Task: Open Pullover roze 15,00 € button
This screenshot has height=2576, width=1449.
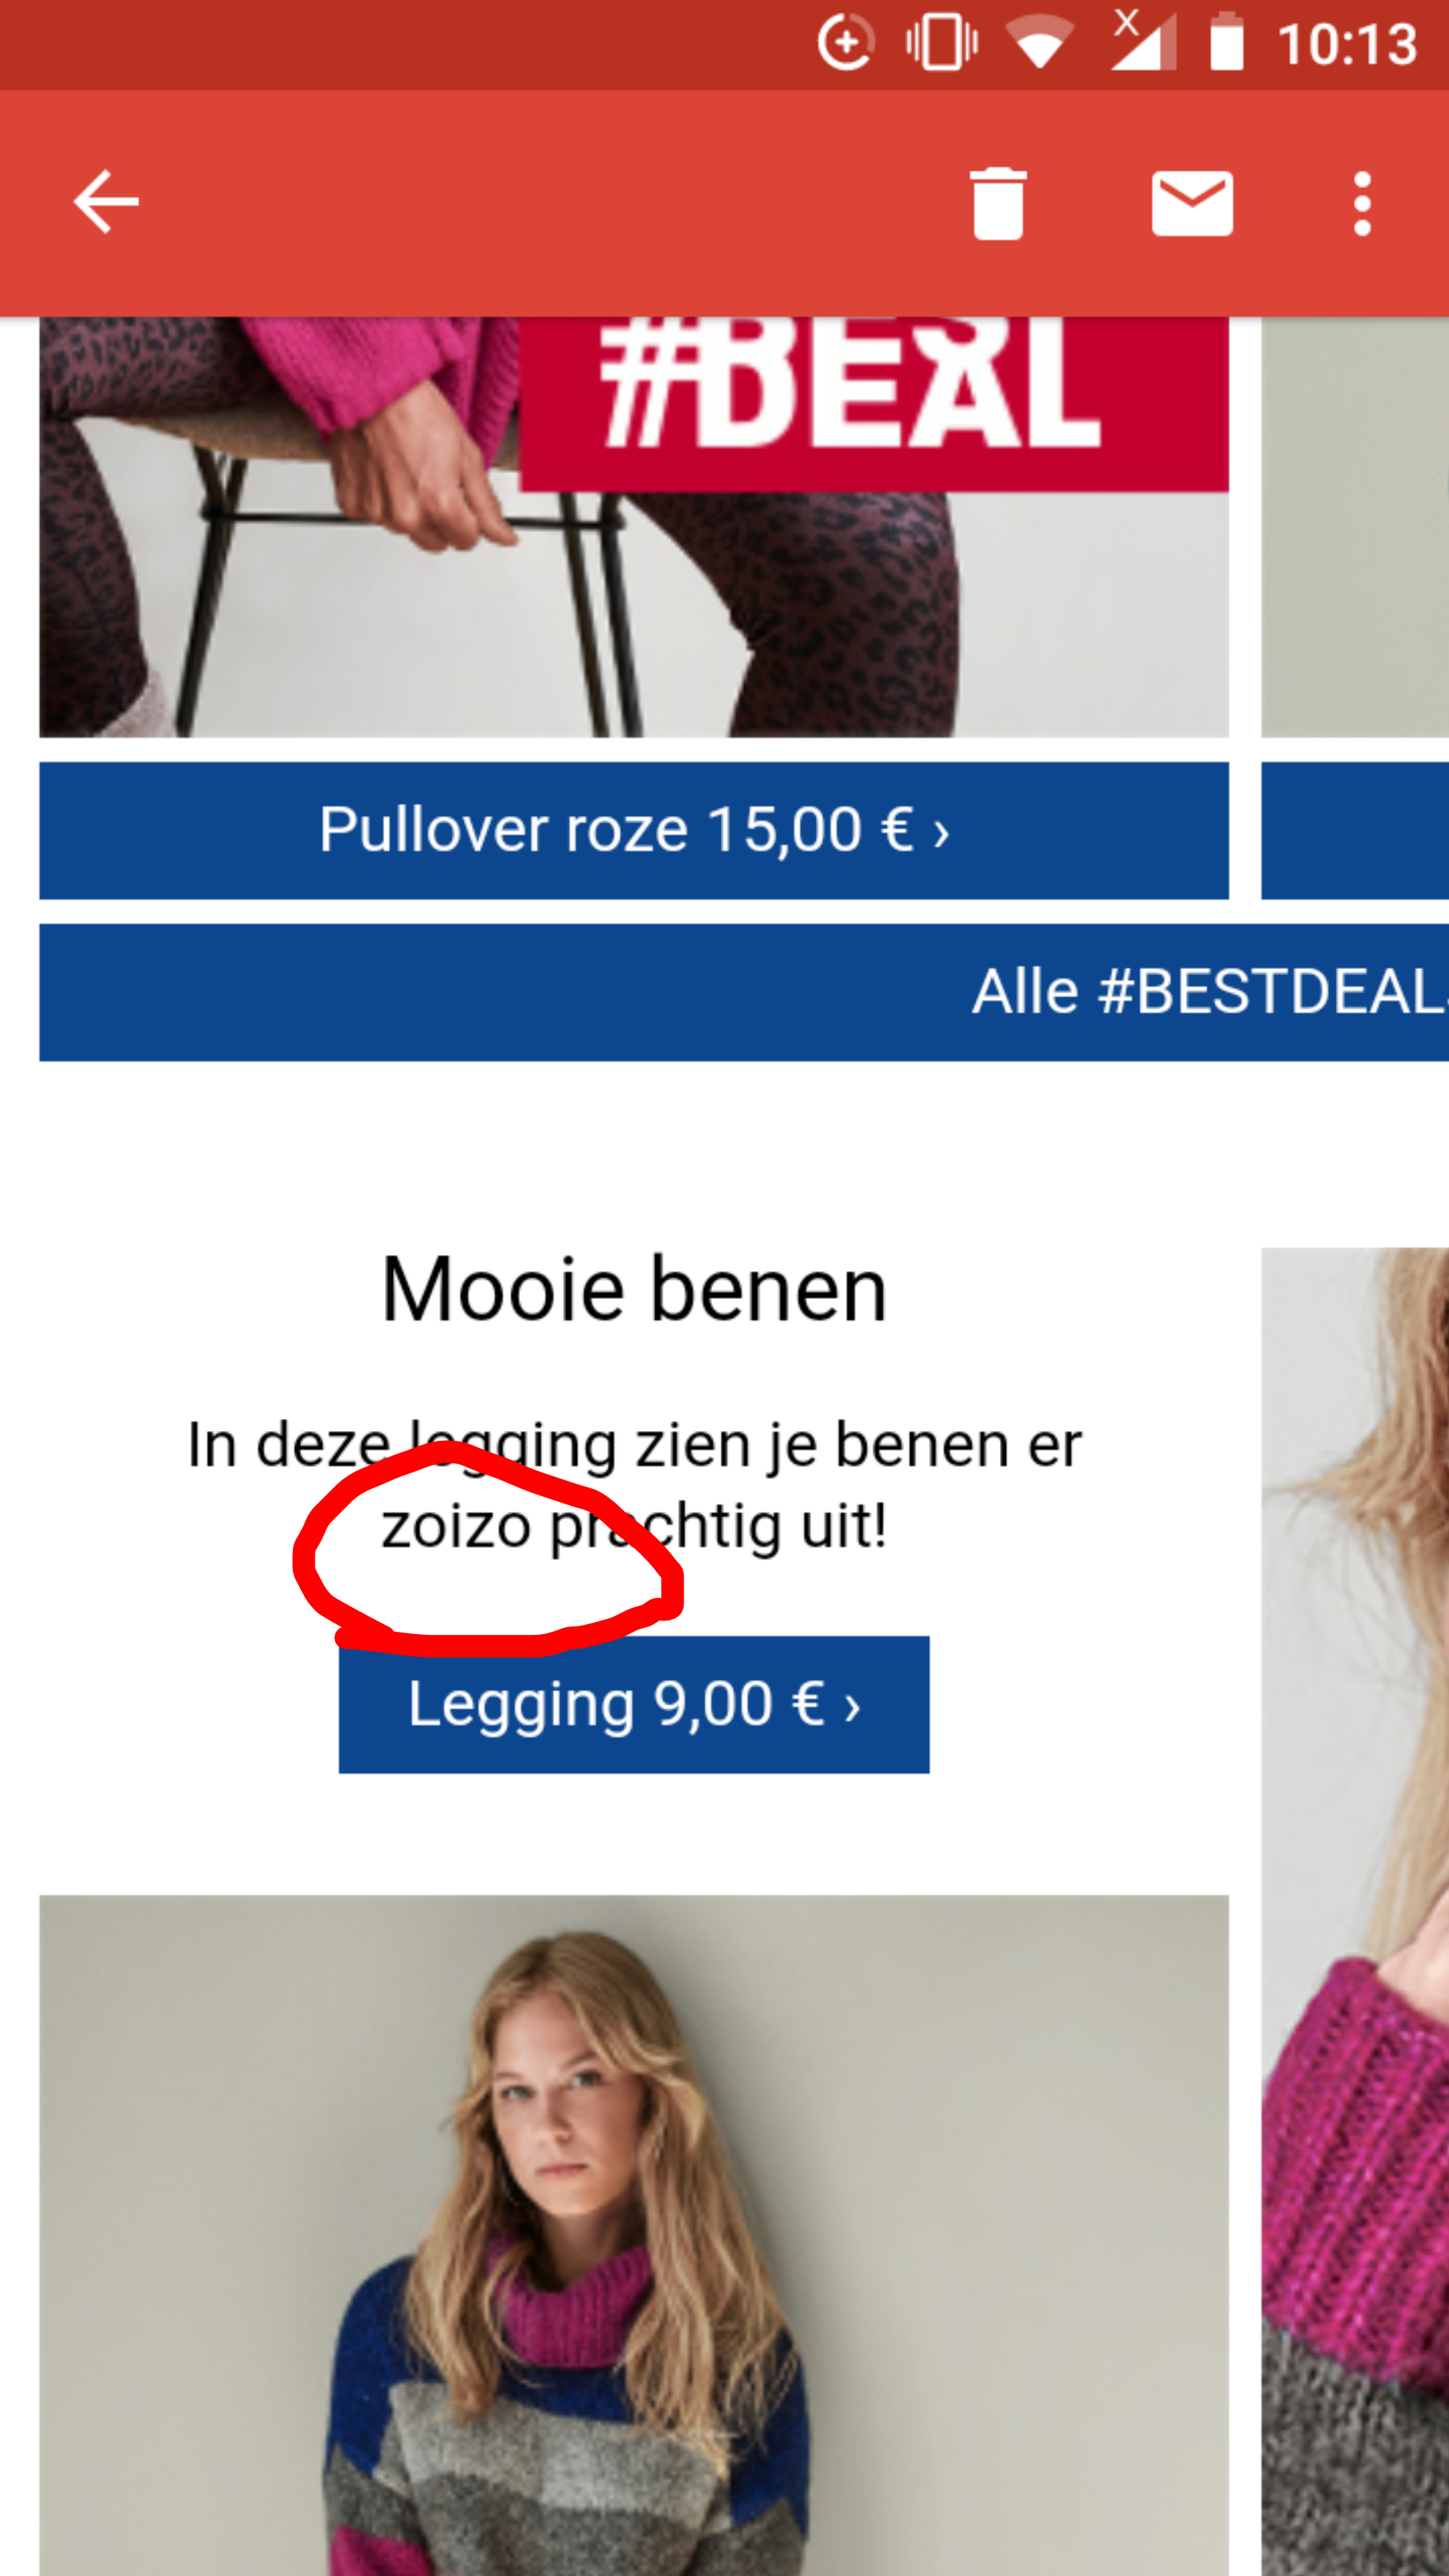Action: (634, 830)
